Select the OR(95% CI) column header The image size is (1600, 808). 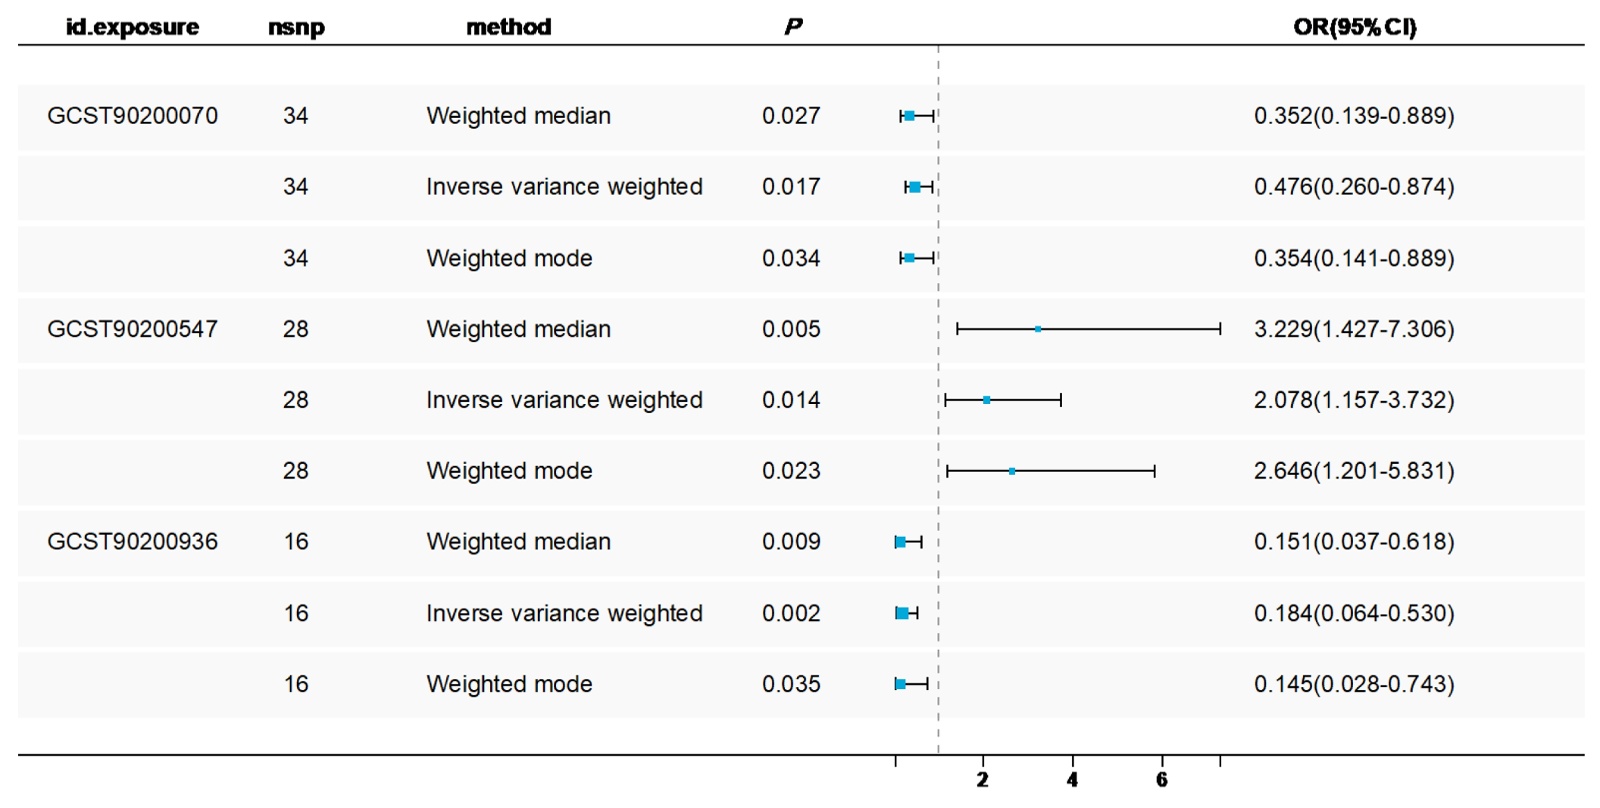pos(1355,27)
